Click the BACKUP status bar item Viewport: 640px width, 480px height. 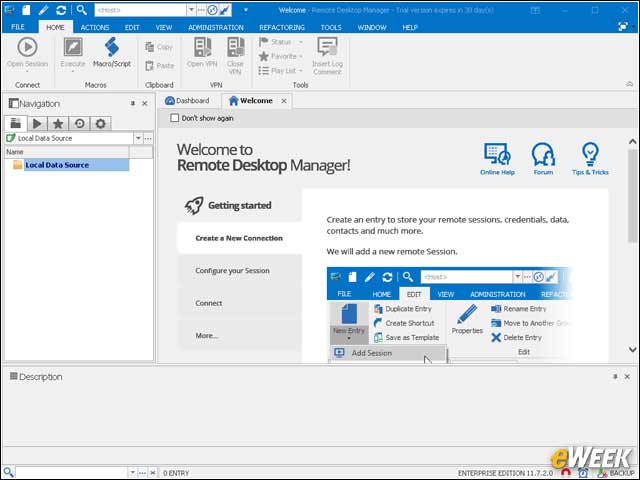pos(617,473)
